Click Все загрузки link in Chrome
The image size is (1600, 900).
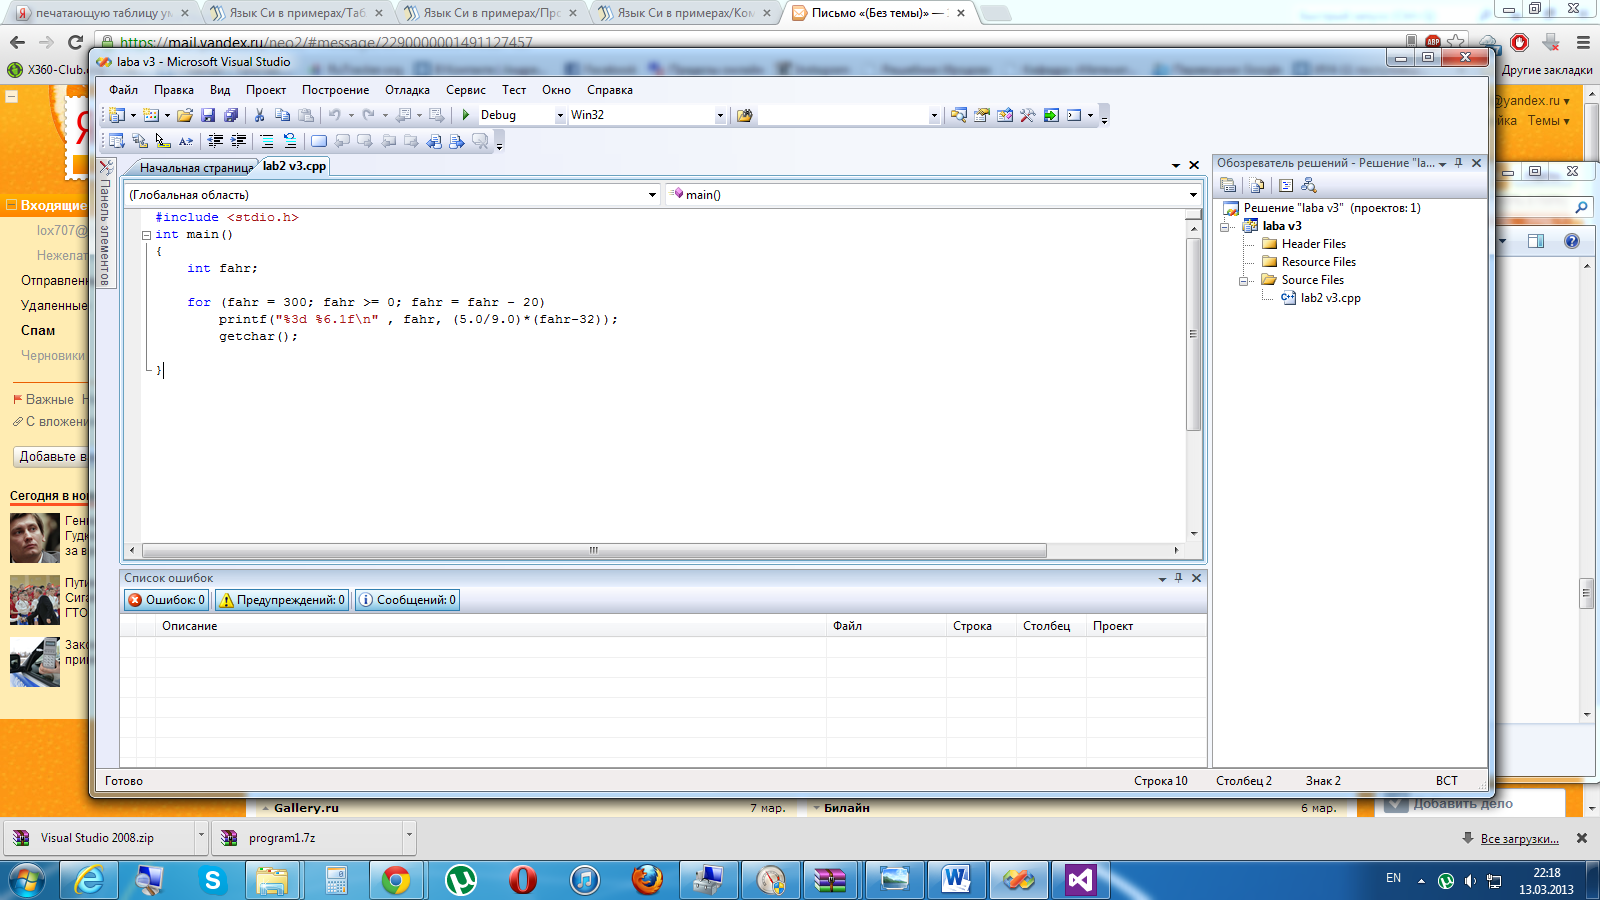(1519, 839)
